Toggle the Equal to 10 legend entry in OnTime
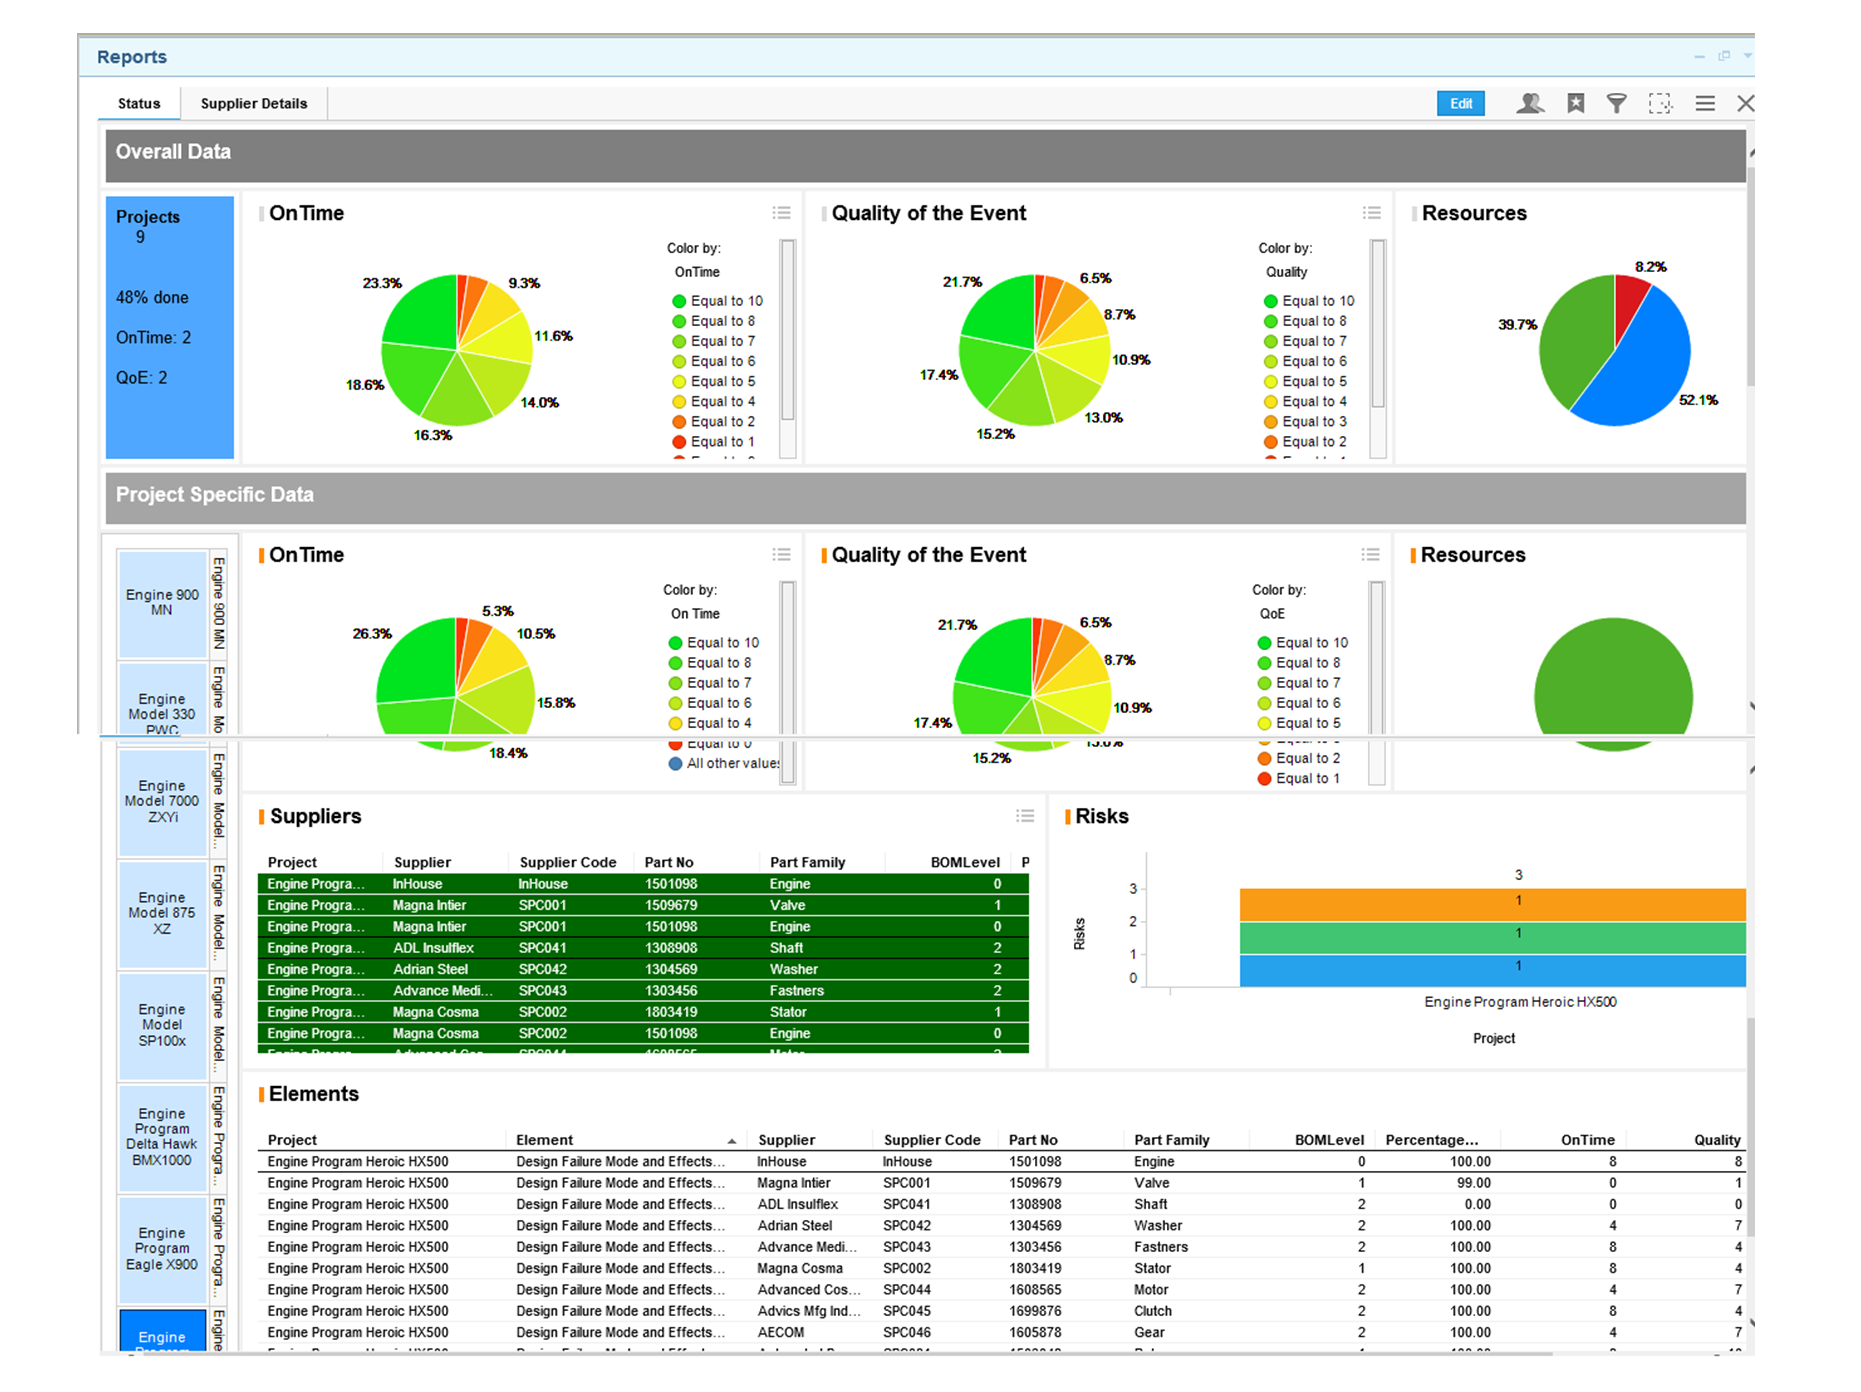The image size is (1861, 1392). pos(715,300)
